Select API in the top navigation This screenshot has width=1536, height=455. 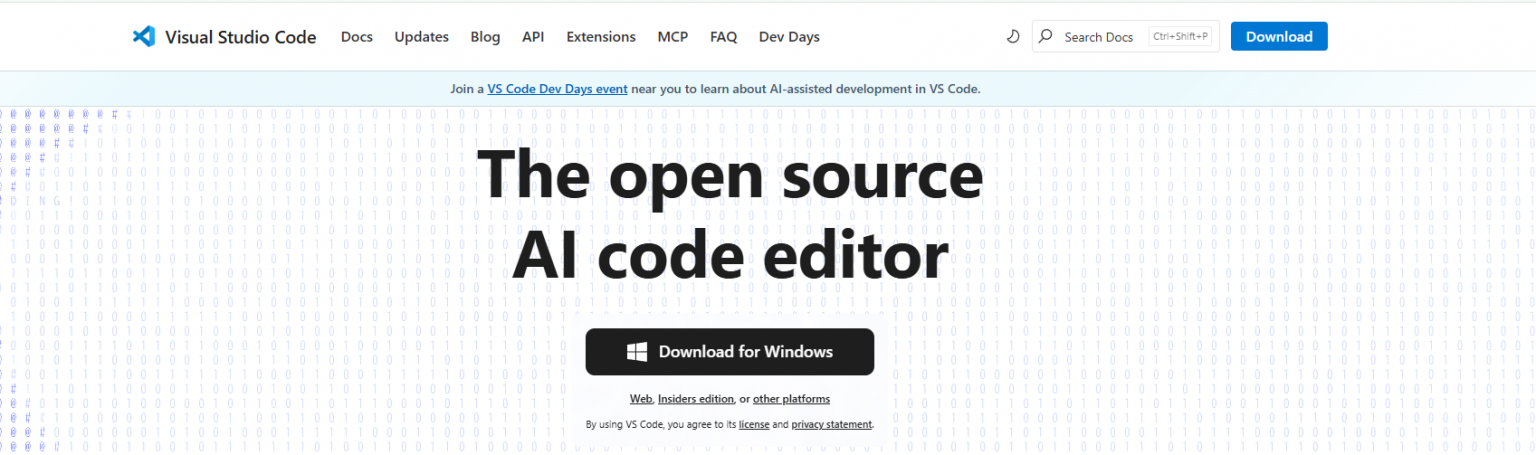pyautogui.click(x=533, y=37)
